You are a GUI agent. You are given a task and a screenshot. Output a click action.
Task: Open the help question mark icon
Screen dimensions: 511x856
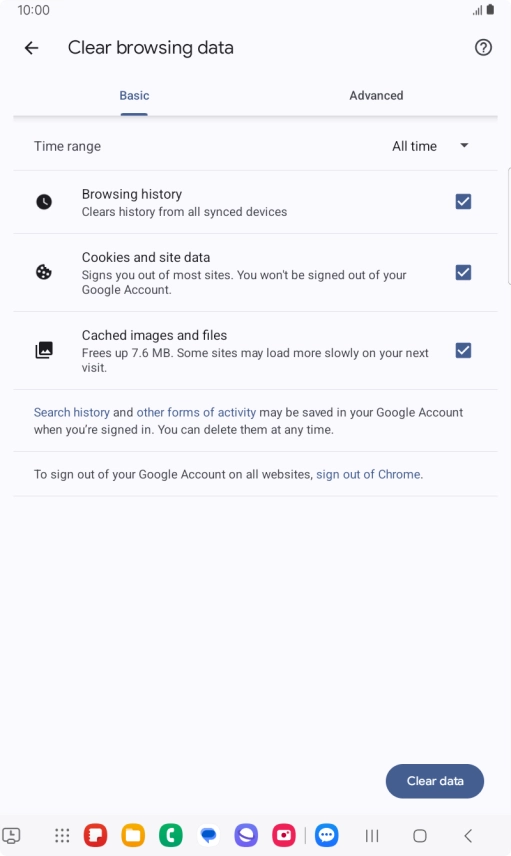coord(483,48)
